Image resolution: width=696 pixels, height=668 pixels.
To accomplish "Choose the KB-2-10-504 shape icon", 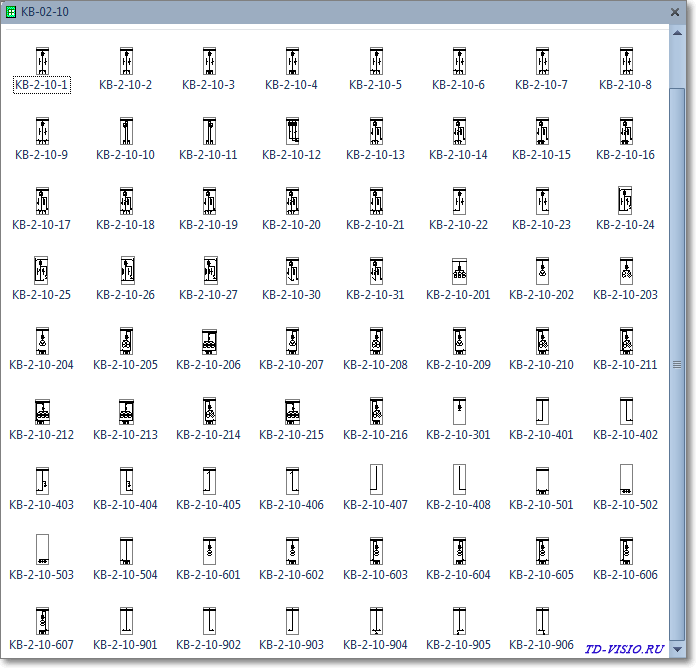I will tap(126, 550).
